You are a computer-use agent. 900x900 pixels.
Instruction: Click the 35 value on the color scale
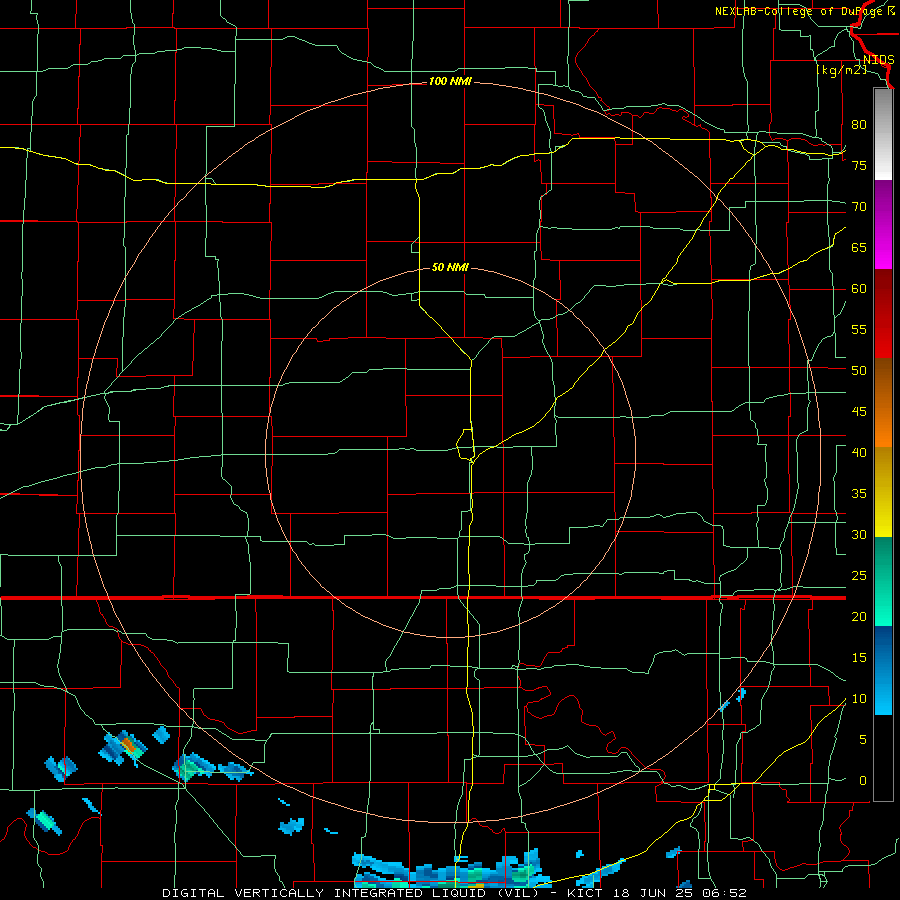(x=859, y=494)
